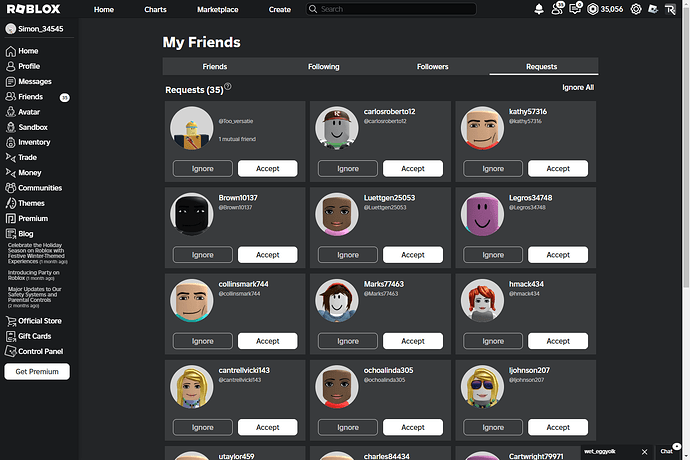This screenshot has height=460, width=690.
Task: Open Brown10137 avatar thumbnail
Action: click(192, 214)
